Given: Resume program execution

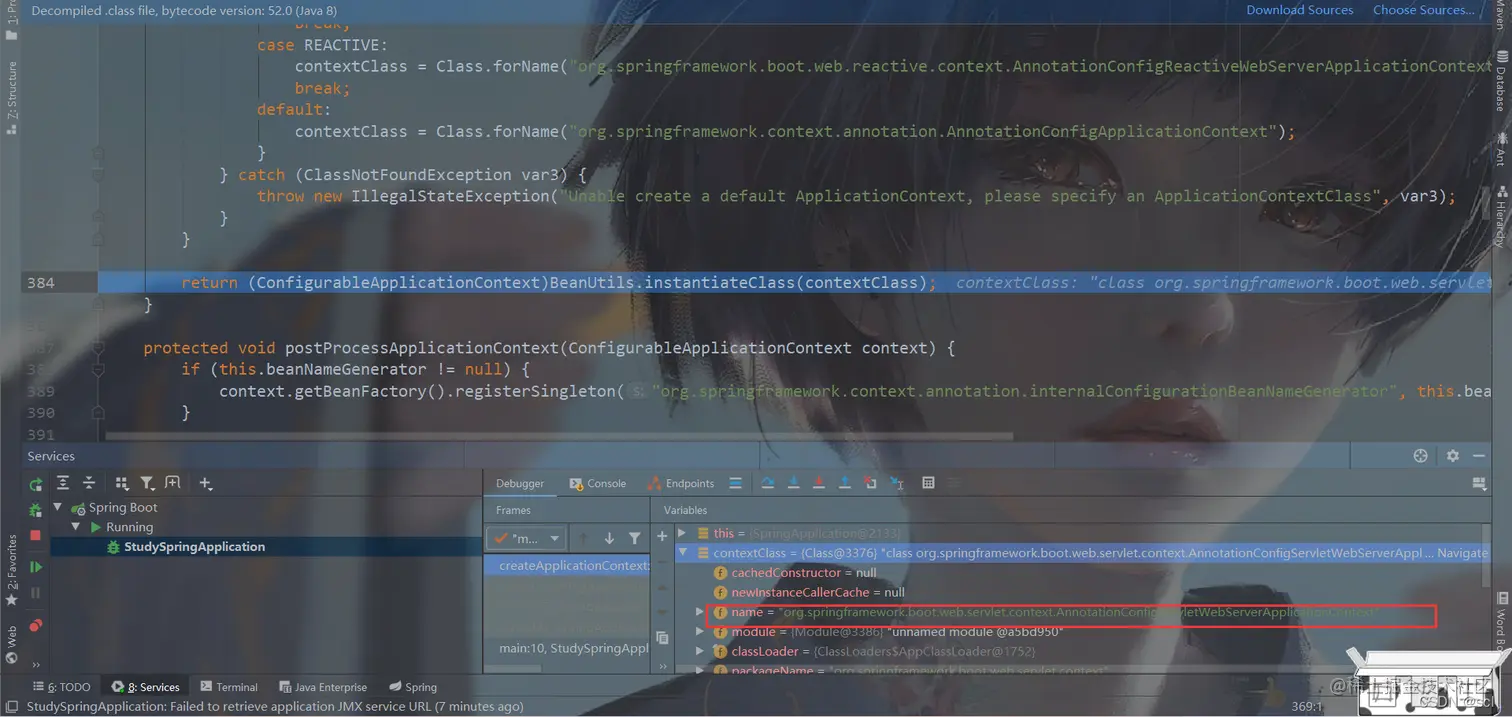Looking at the screenshot, I should coord(36,567).
